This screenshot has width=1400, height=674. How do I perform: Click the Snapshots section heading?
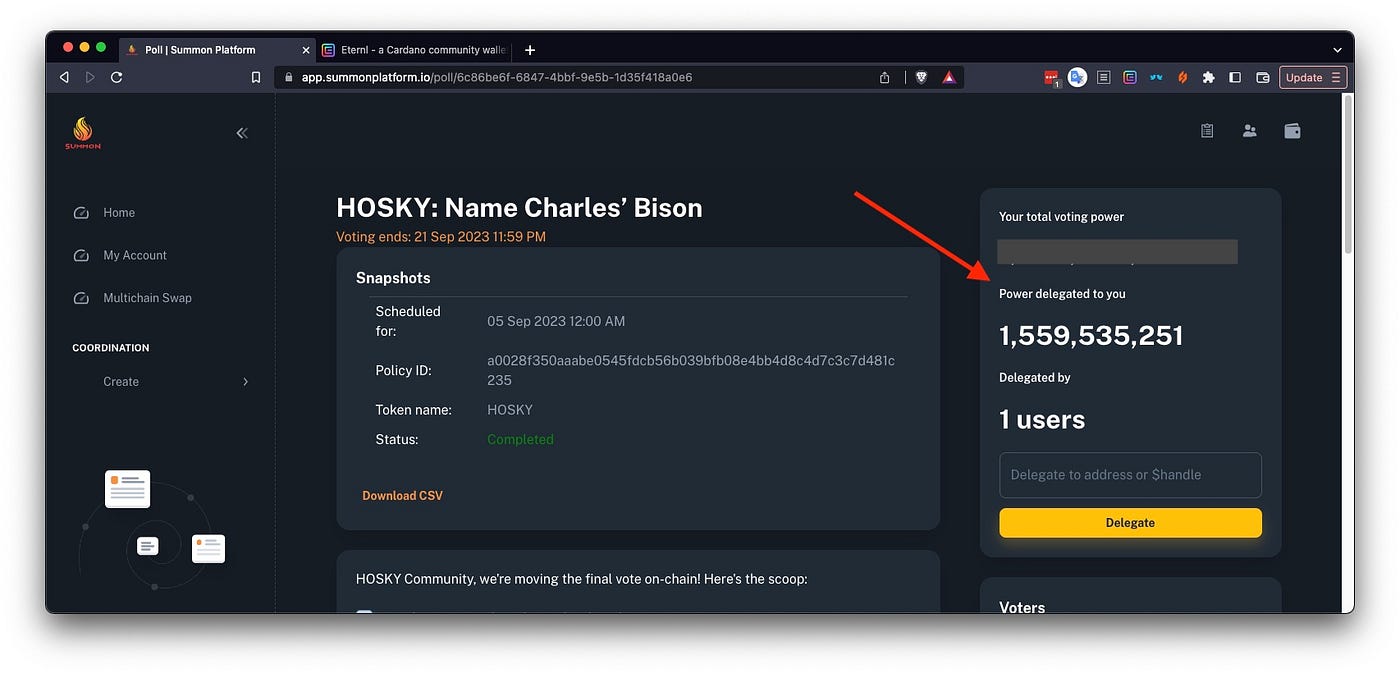point(393,278)
